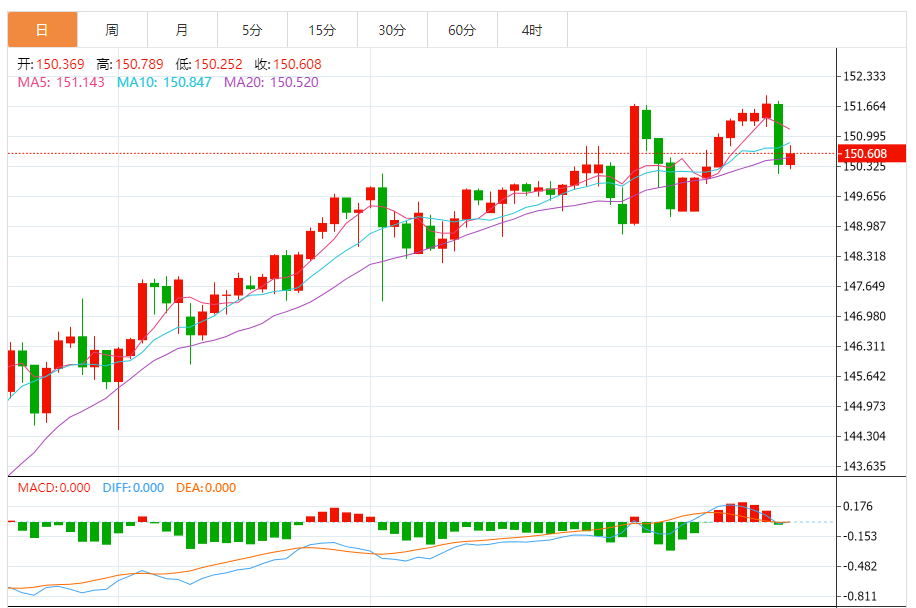916x608 pixels.
Task: Switch to the 周 weekly tab
Action: coord(112,30)
